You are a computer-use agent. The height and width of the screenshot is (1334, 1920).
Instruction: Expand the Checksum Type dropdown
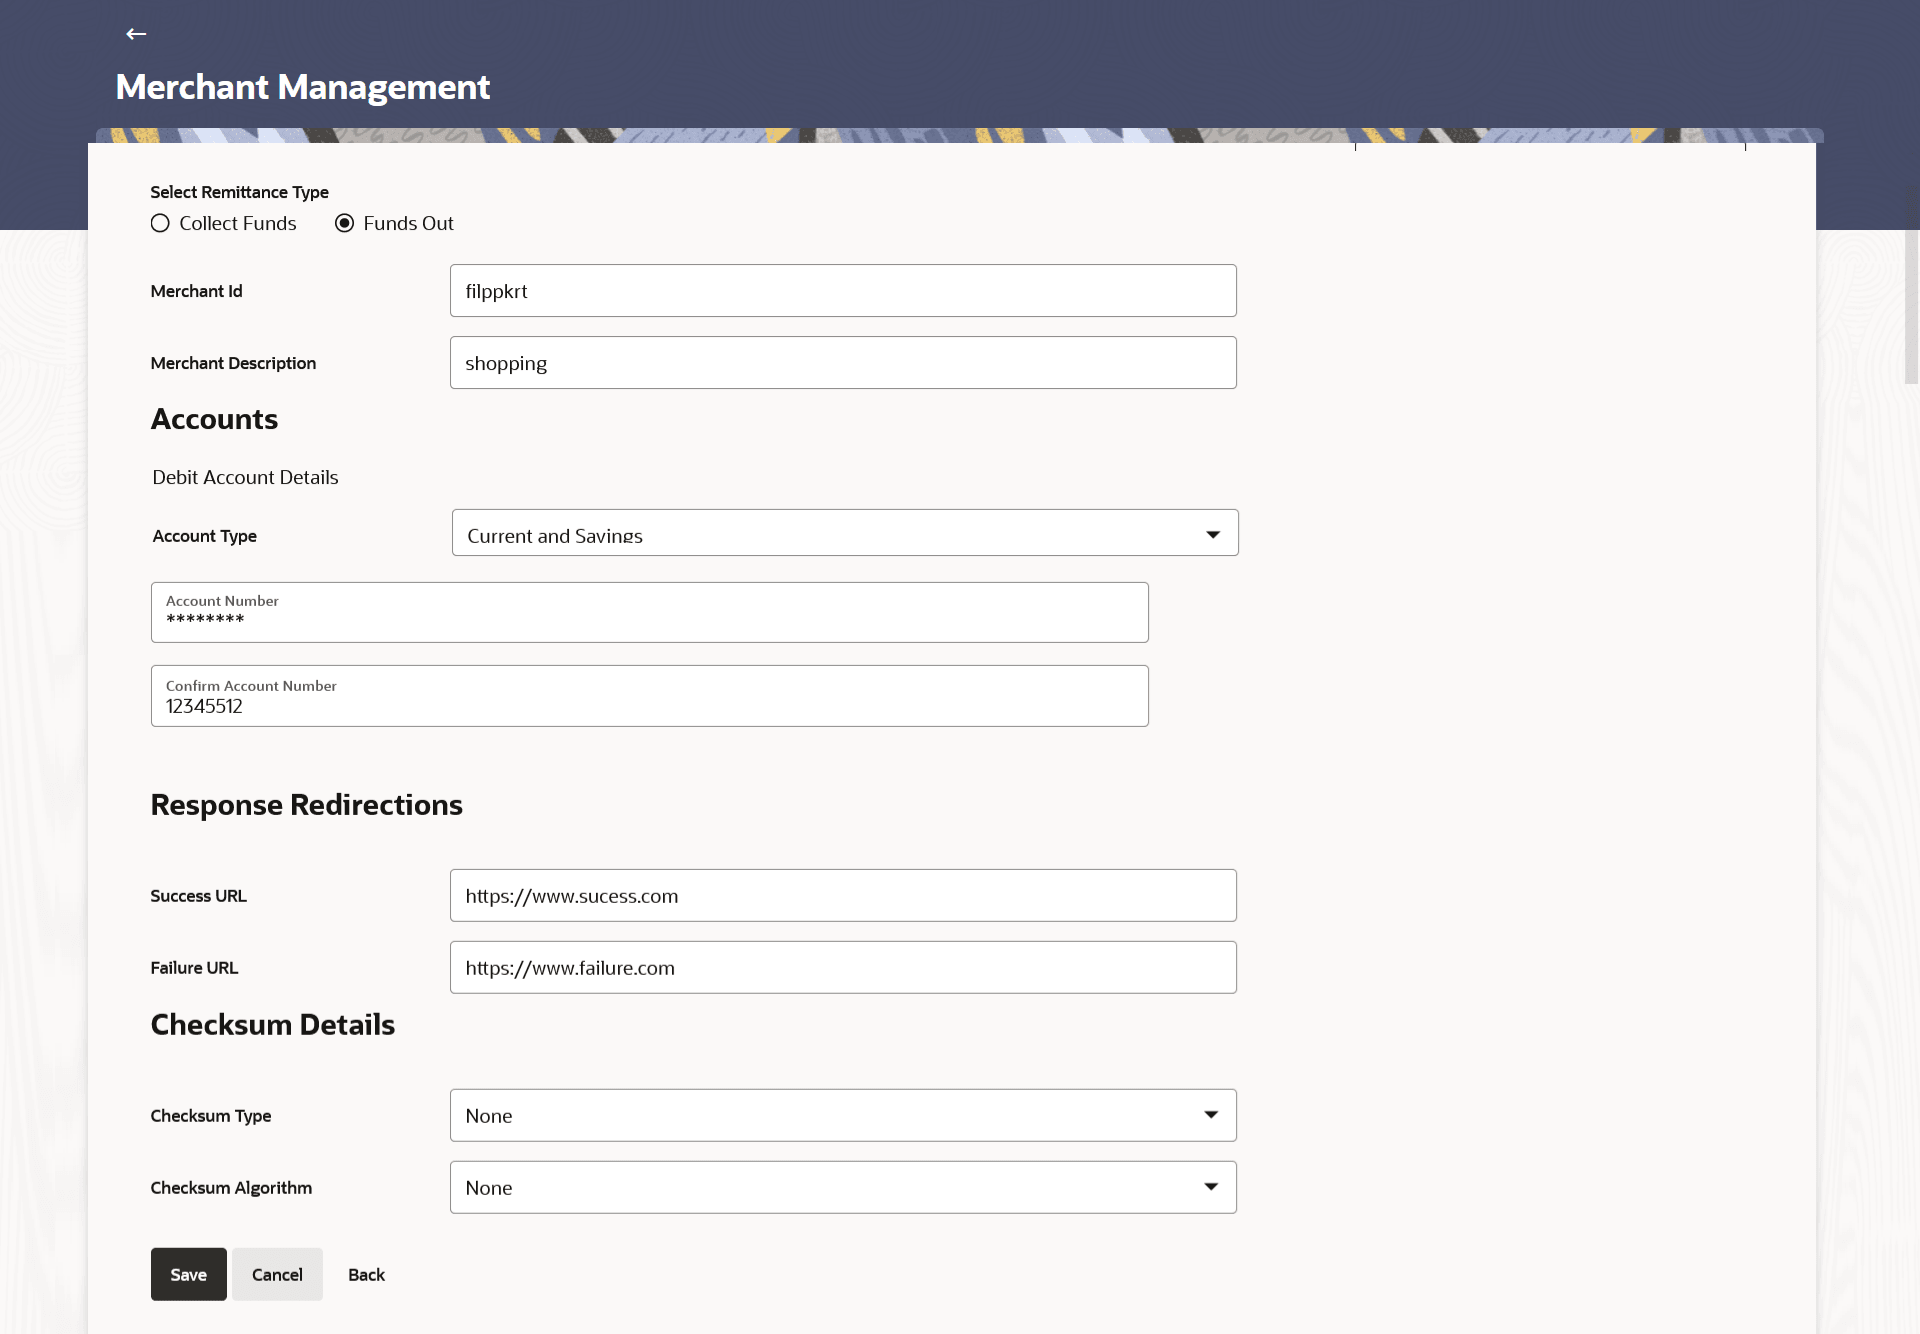[830, 1116]
